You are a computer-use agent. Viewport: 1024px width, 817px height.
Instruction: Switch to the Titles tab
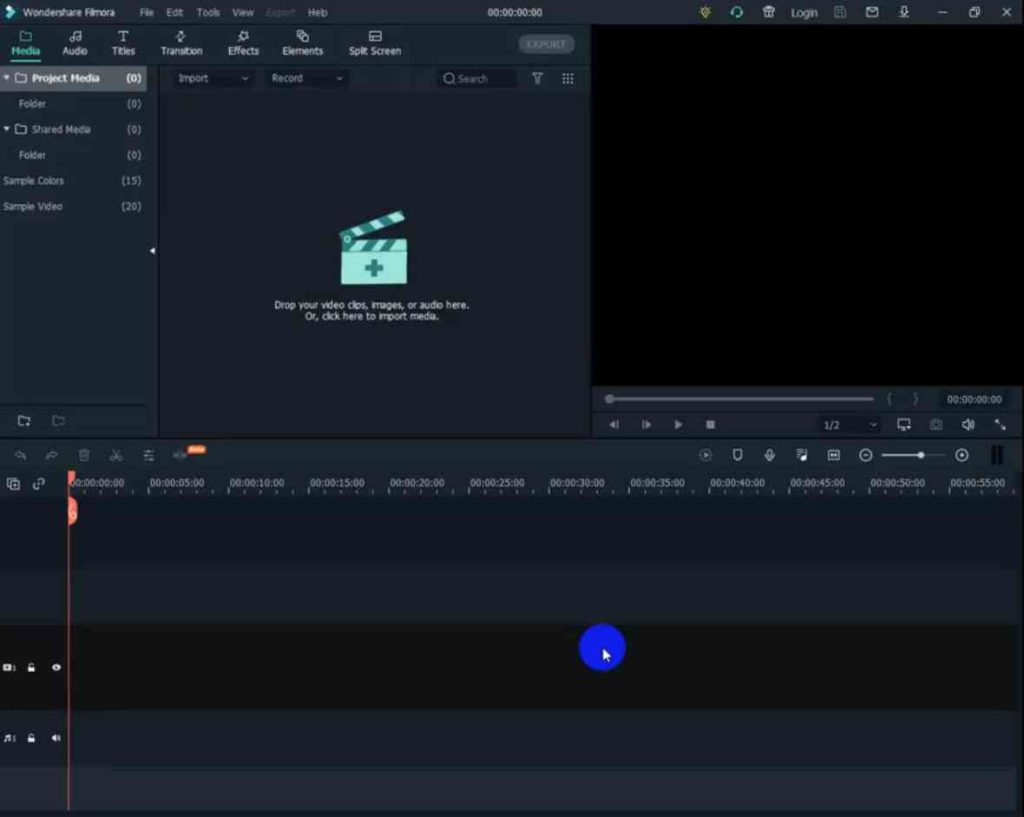[123, 43]
